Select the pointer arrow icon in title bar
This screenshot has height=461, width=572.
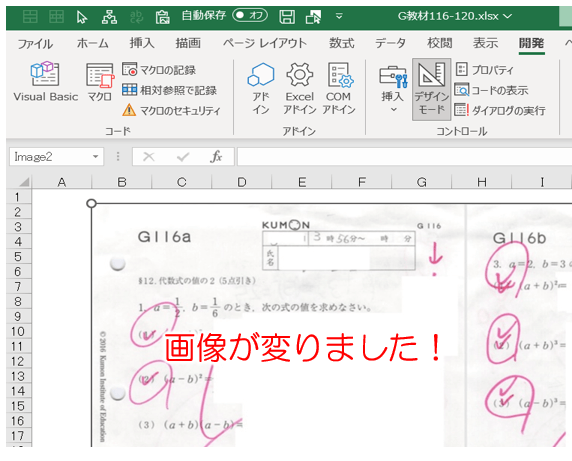82,17
